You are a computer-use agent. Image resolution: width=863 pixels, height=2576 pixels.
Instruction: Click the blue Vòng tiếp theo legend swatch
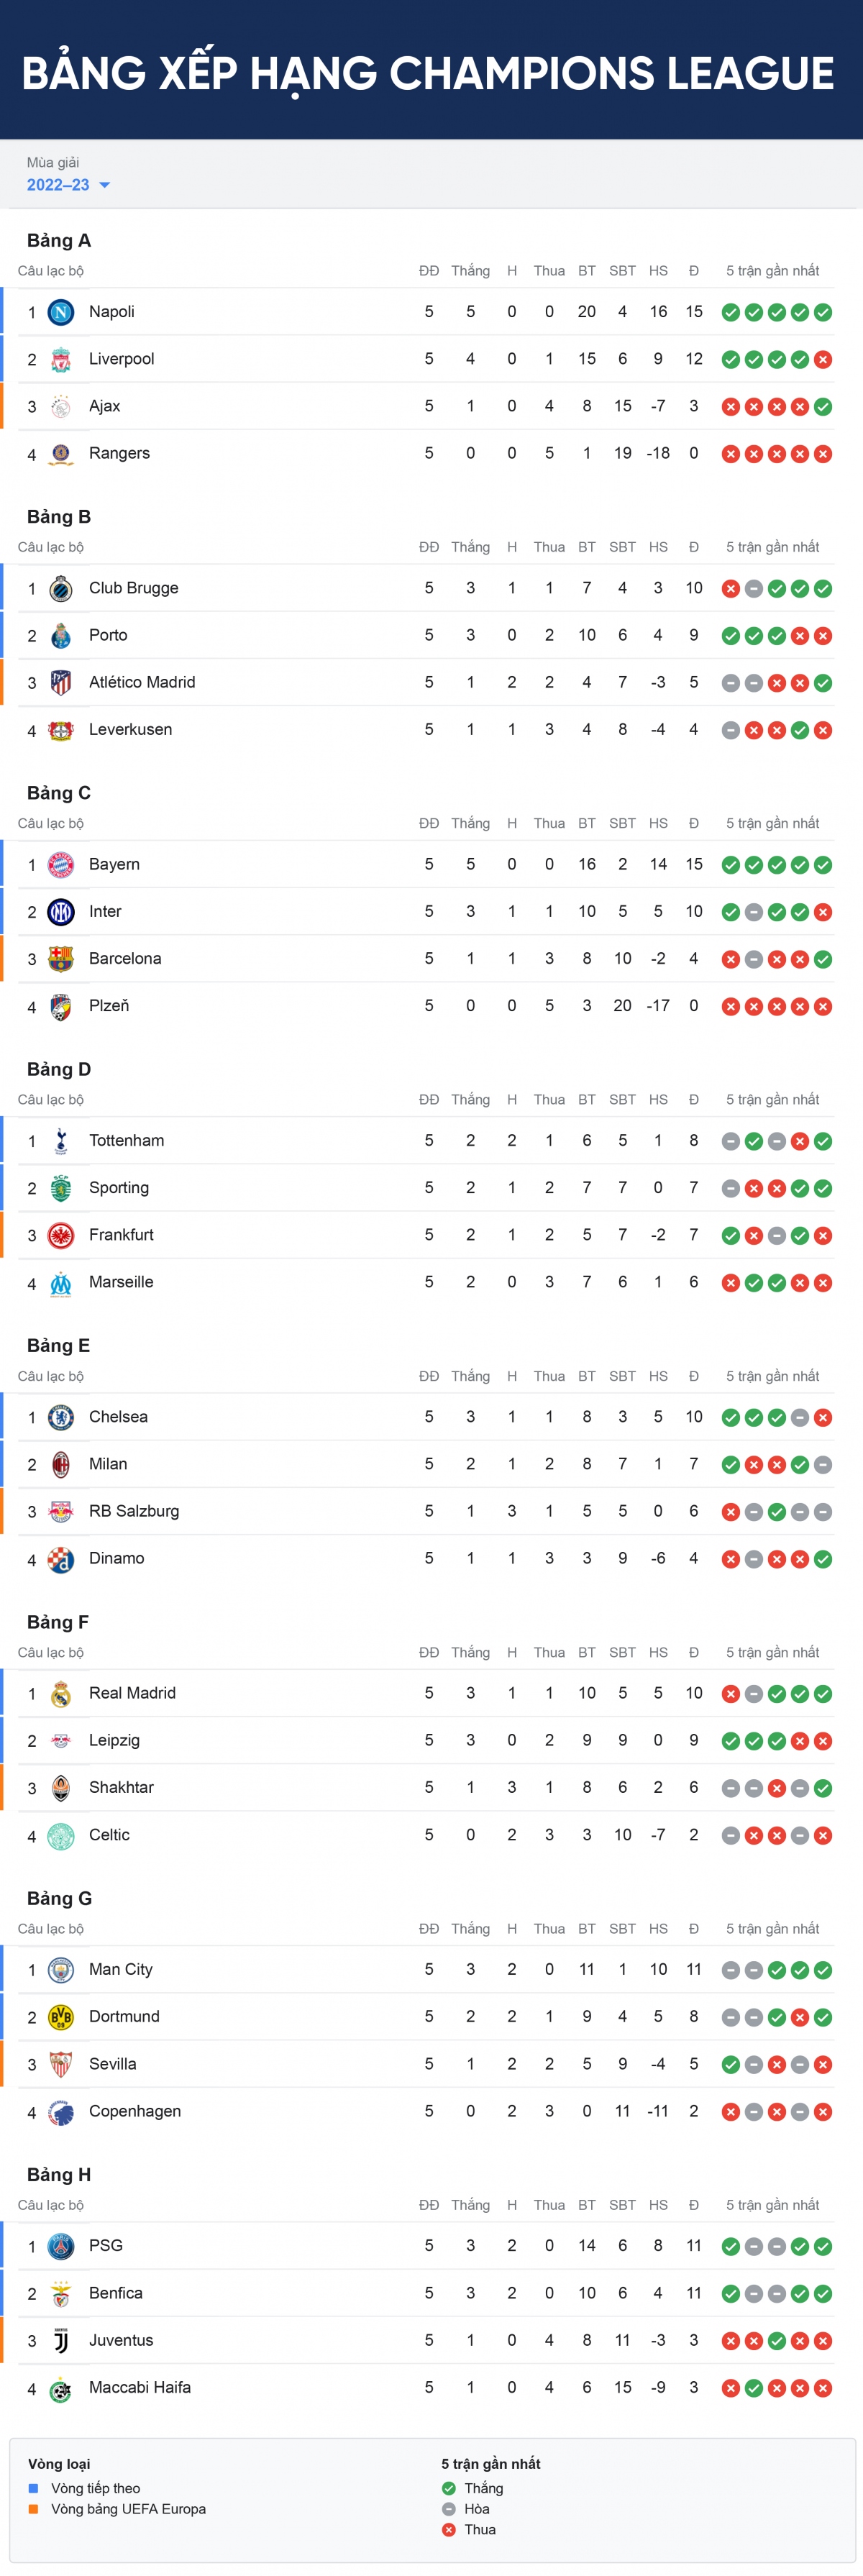click(33, 2488)
